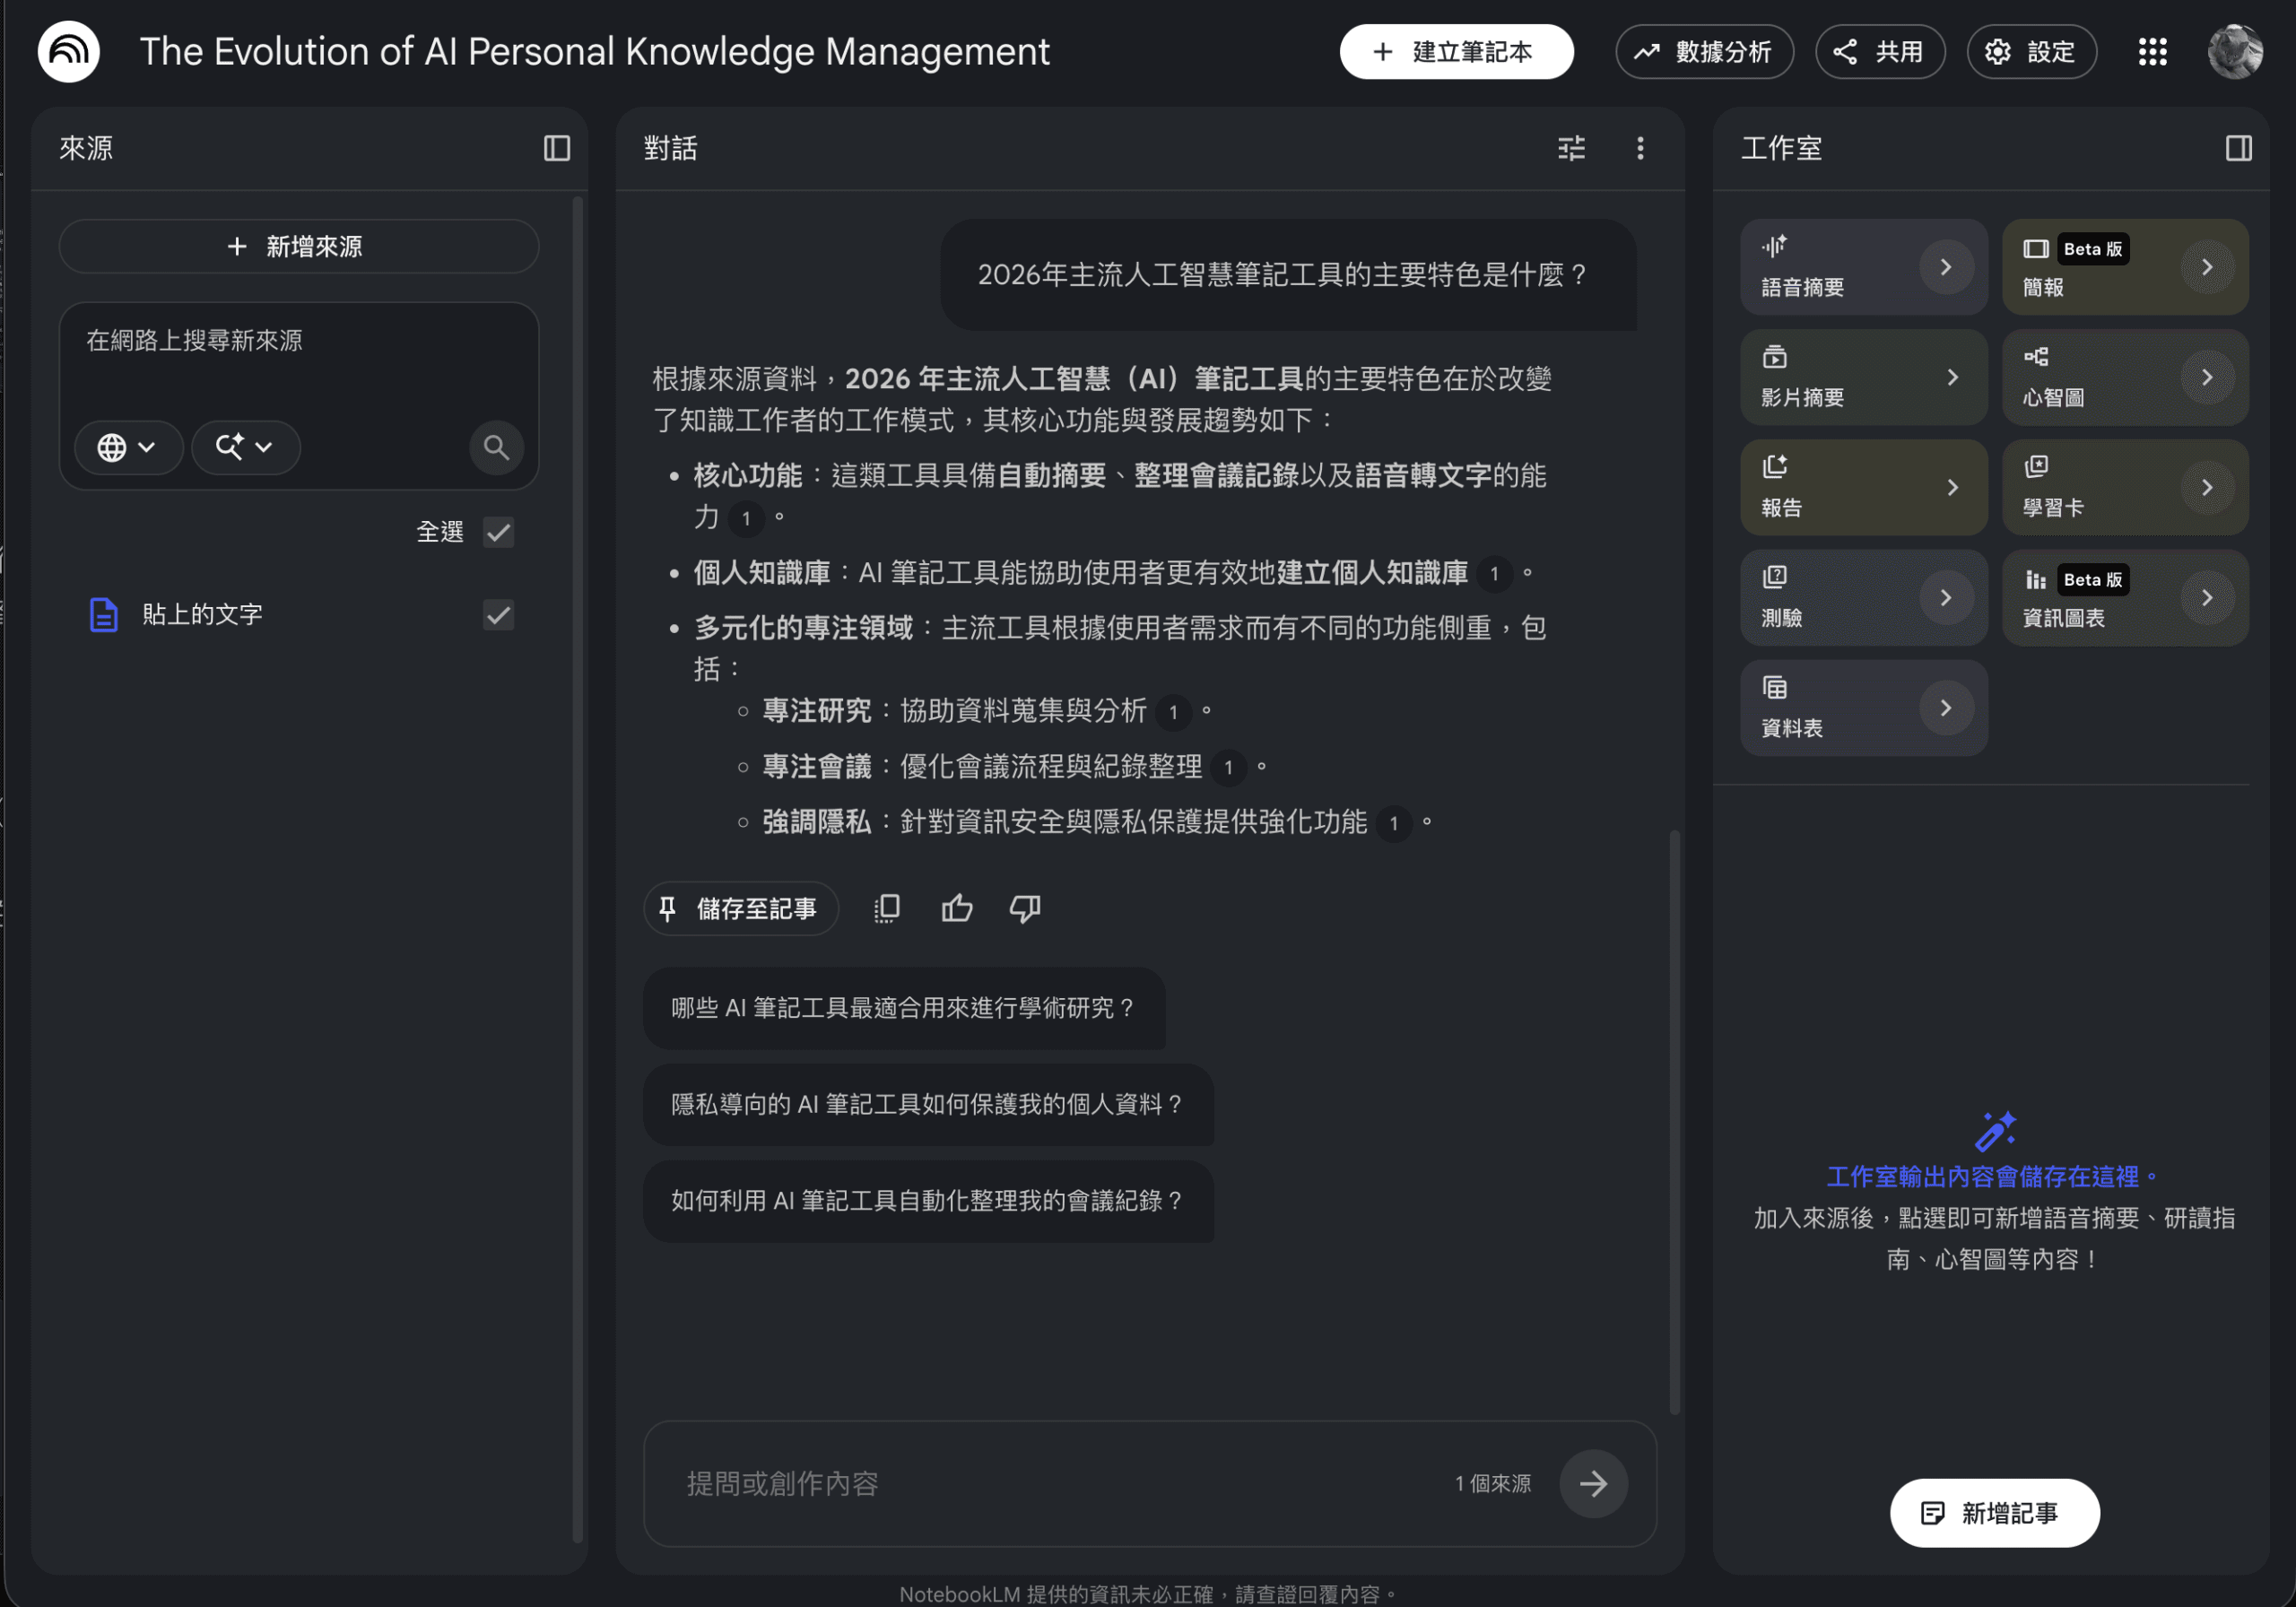Image resolution: width=2296 pixels, height=1607 pixels.
Task: Click the 學習卡 flashcard icon
Action: click(2035, 467)
